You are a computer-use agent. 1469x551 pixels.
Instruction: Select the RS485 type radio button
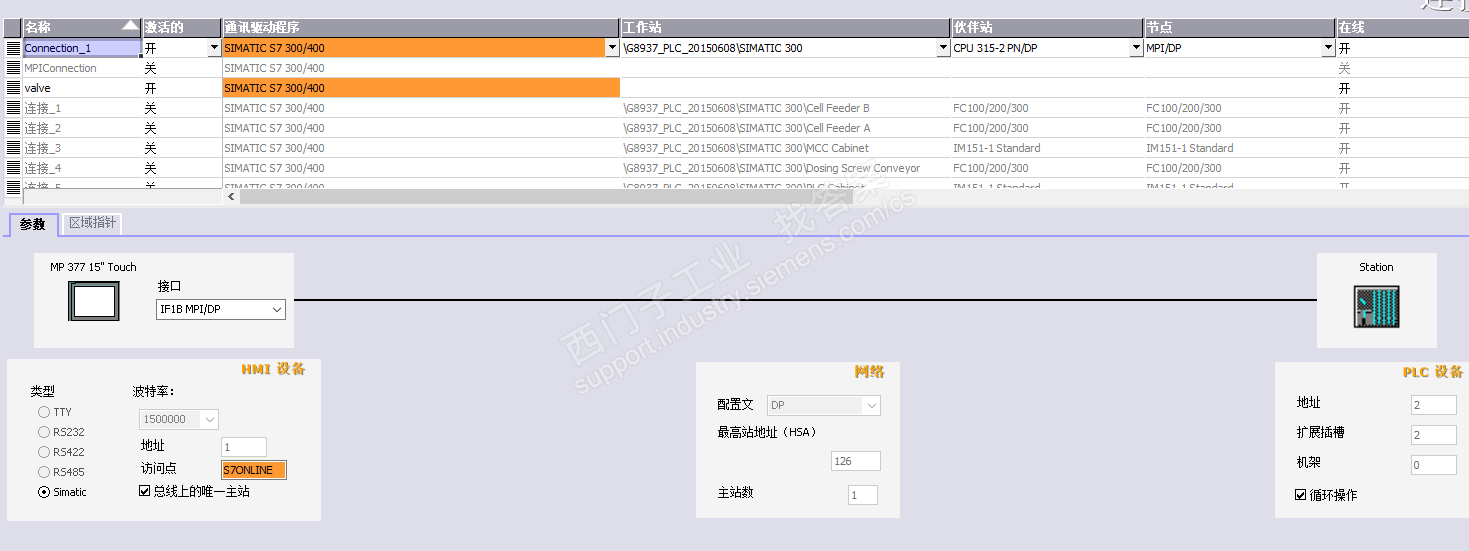pyautogui.click(x=44, y=472)
